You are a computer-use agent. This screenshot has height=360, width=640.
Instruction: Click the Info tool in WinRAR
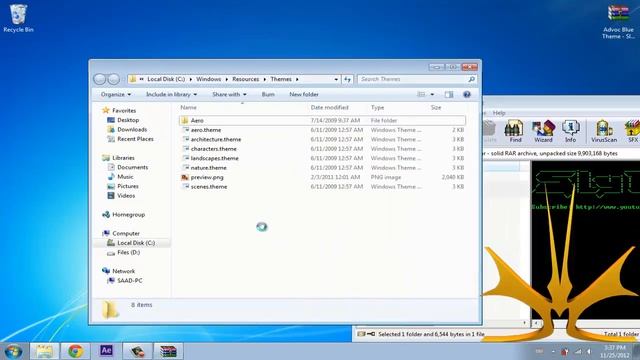[x=570, y=131]
